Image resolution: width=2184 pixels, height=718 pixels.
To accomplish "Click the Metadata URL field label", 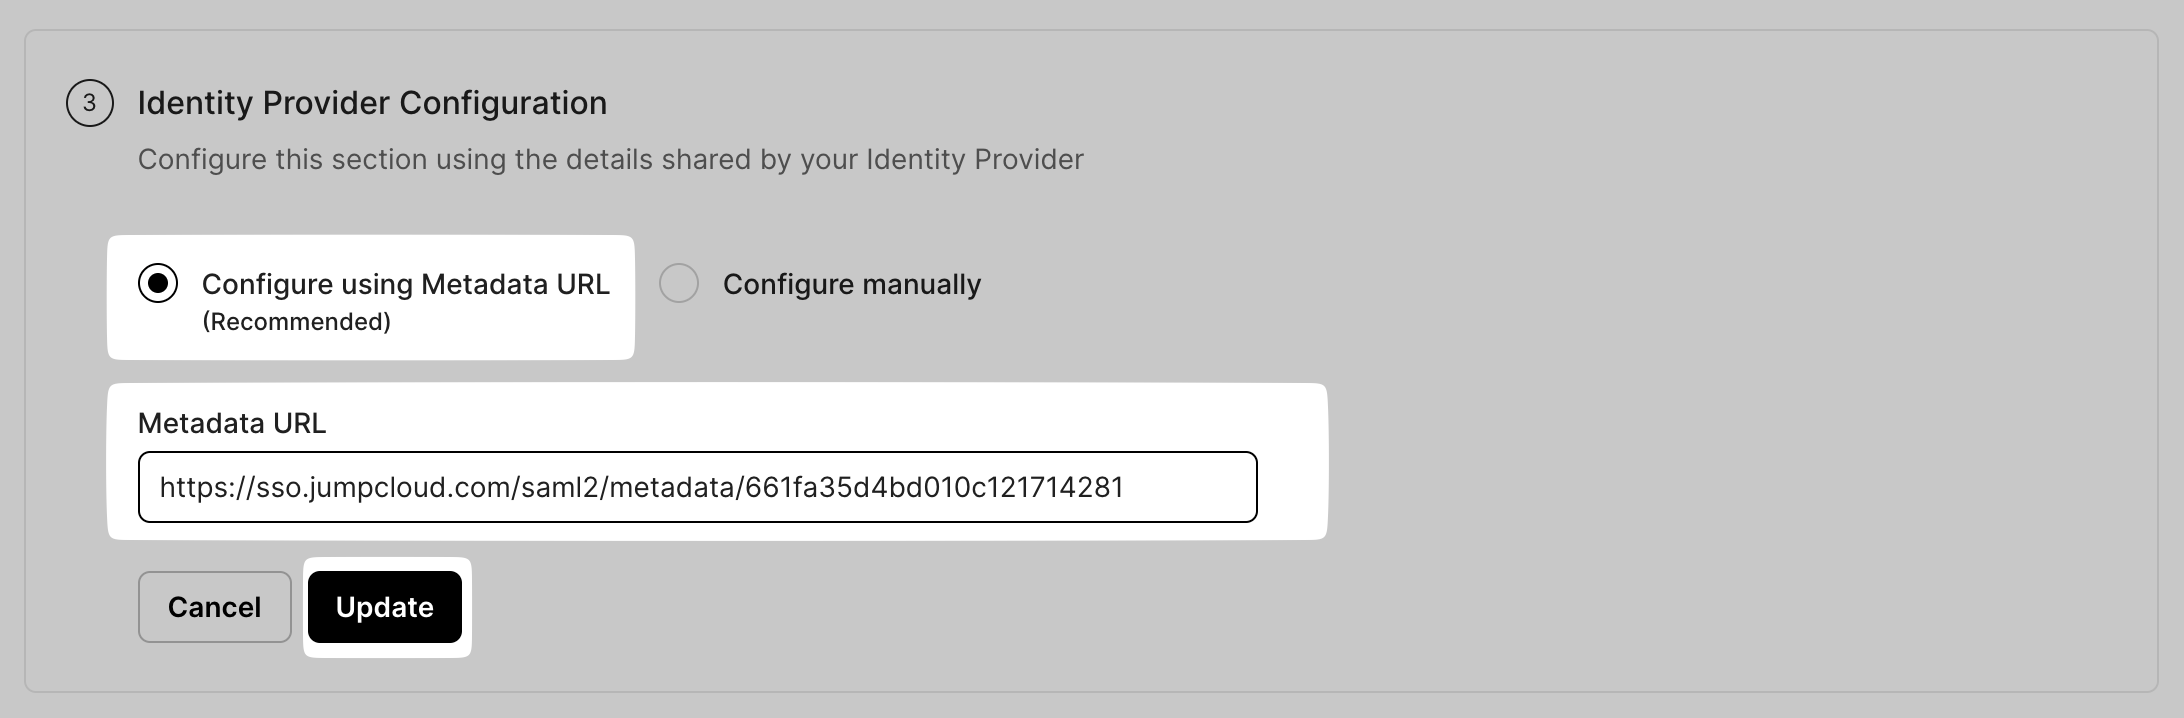I will [232, 423].
